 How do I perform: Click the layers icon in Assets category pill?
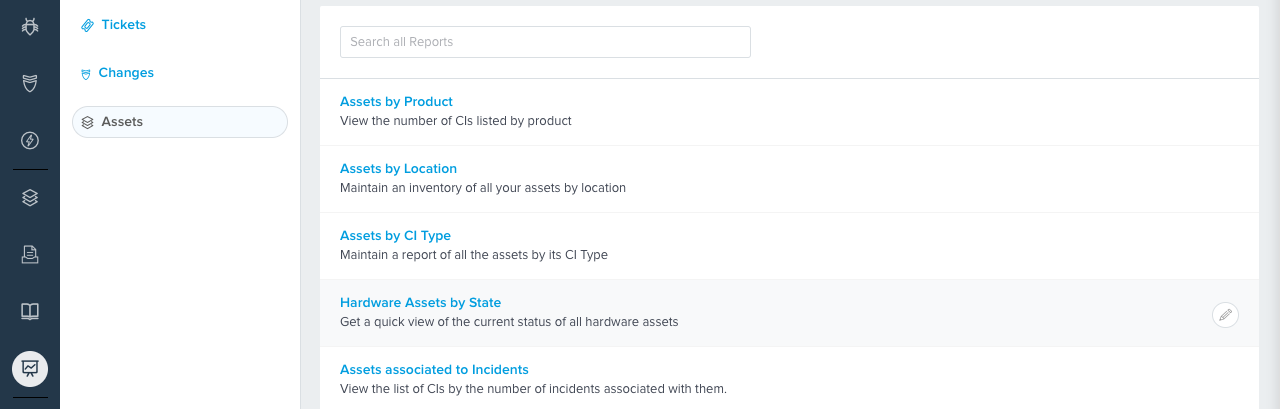pos(88,122)
